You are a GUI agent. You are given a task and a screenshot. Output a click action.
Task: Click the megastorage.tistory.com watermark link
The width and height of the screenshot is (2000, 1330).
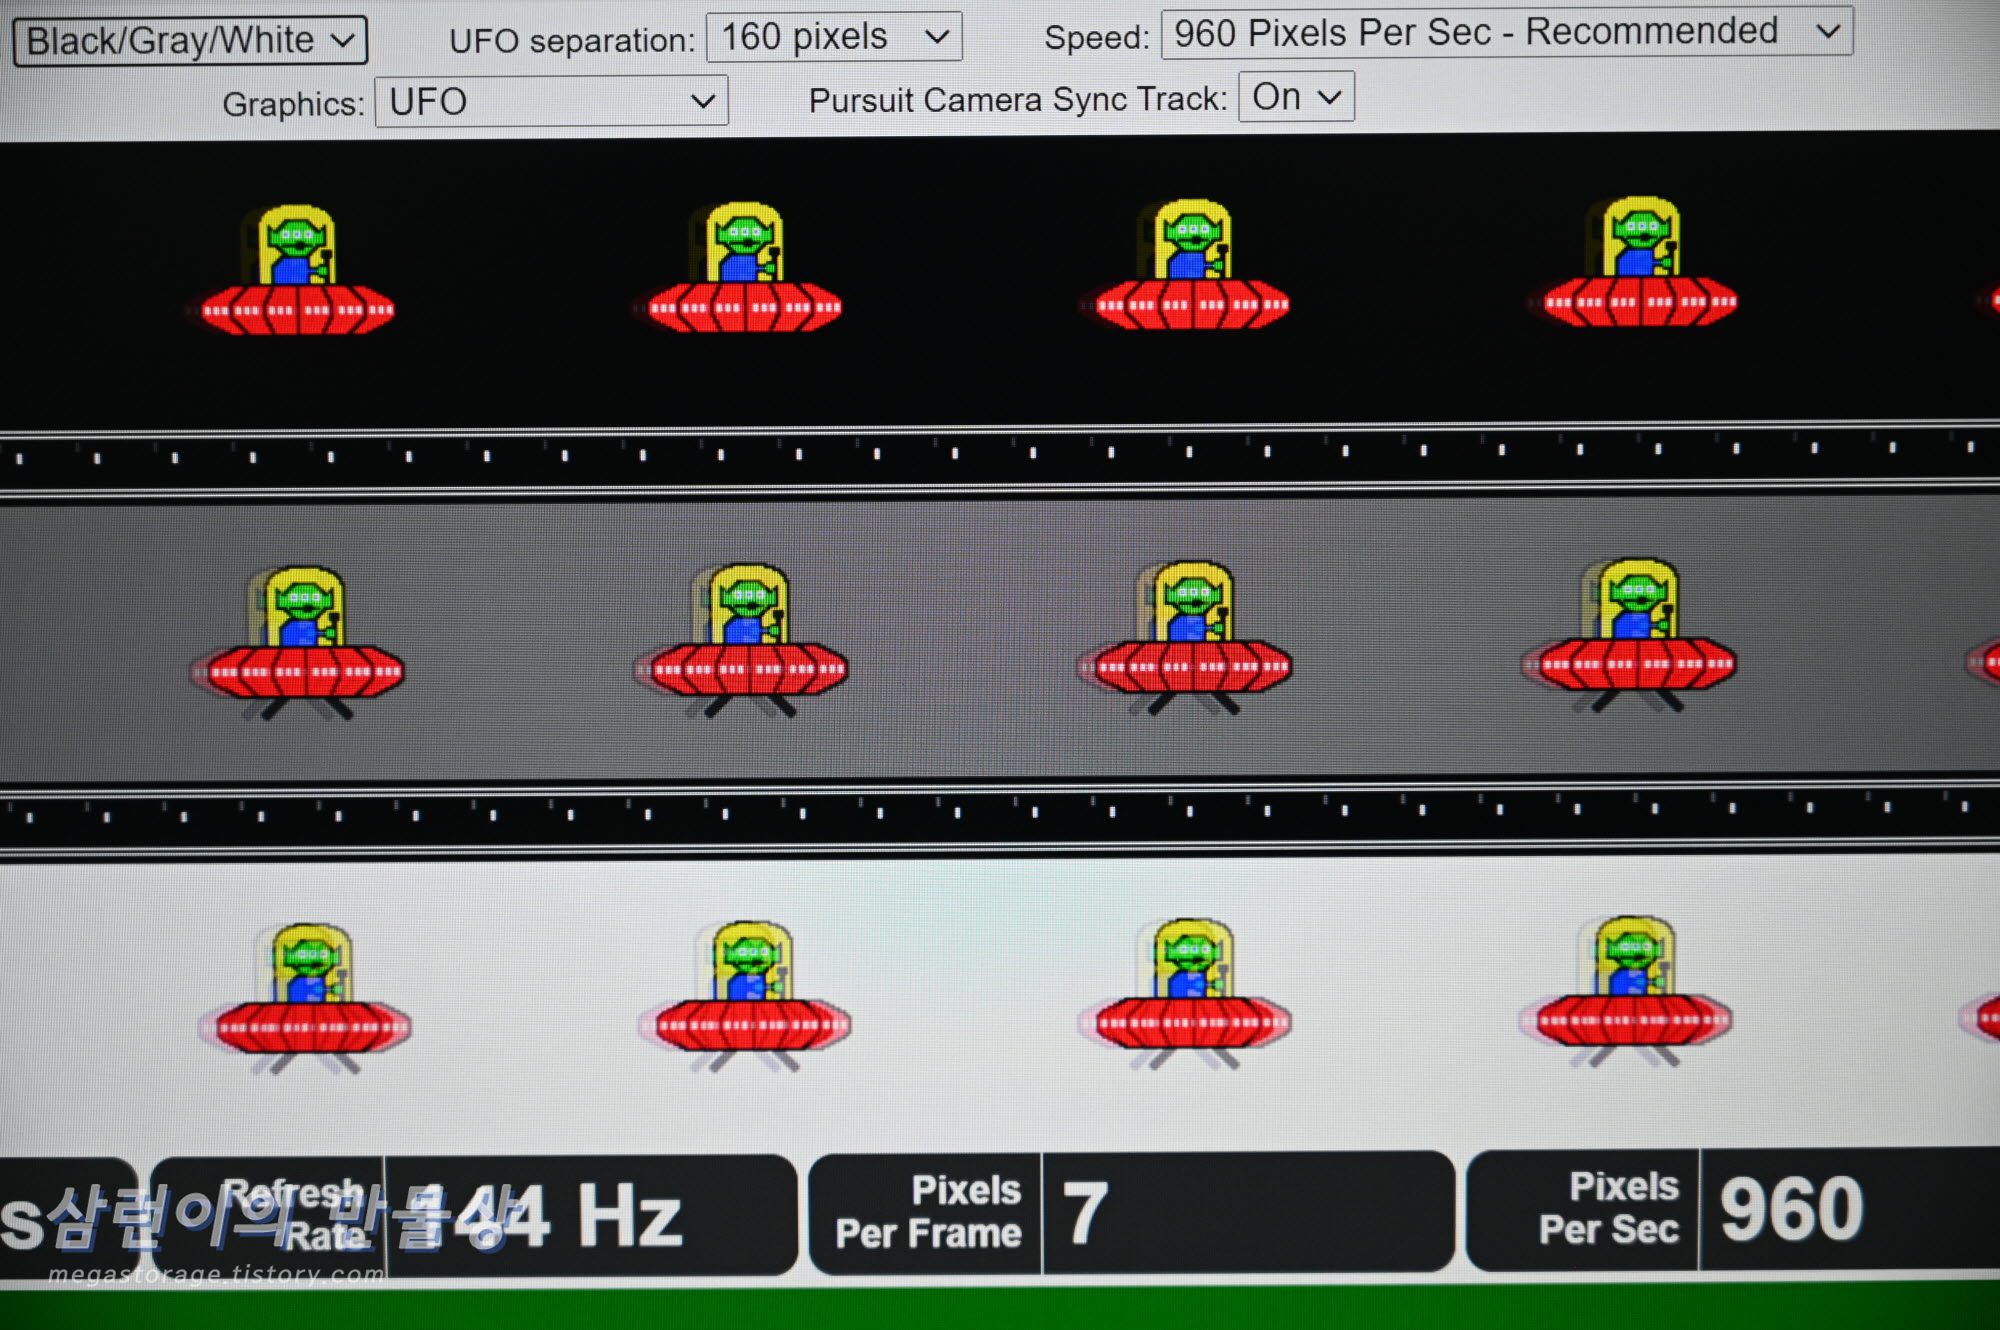click(x=216, y=1274)
